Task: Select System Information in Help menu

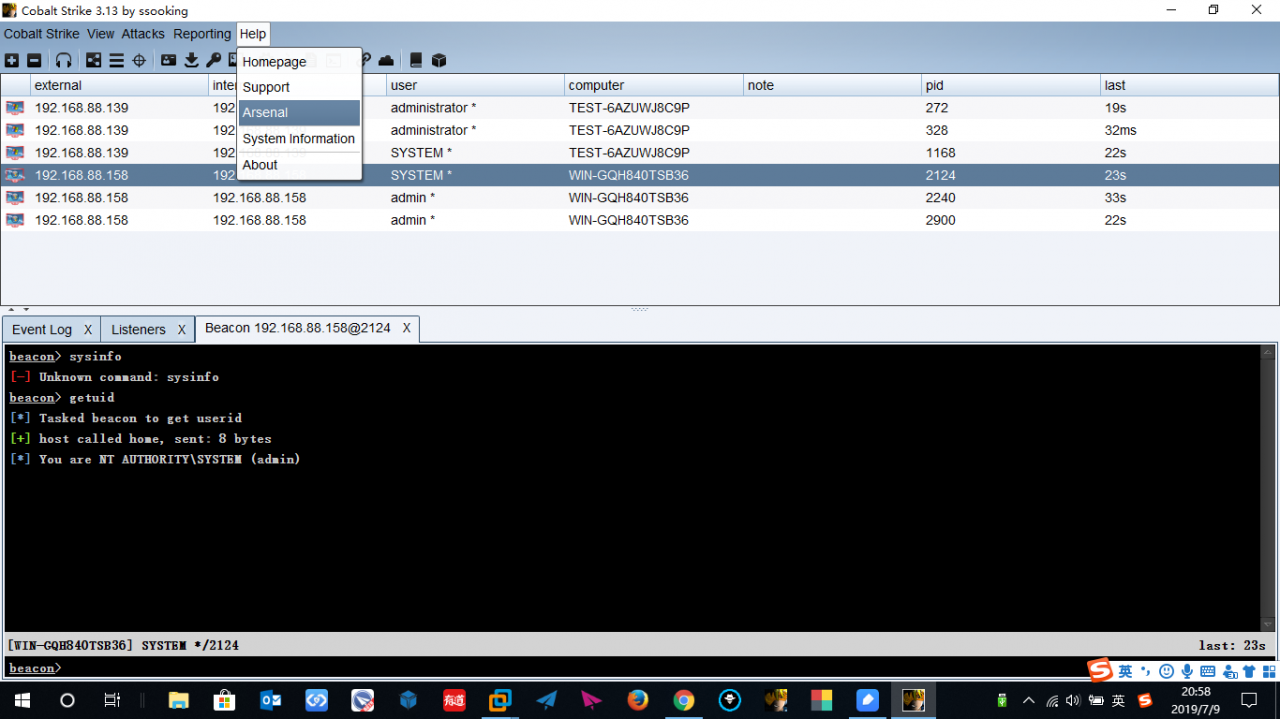Action: tap(299, 139)
